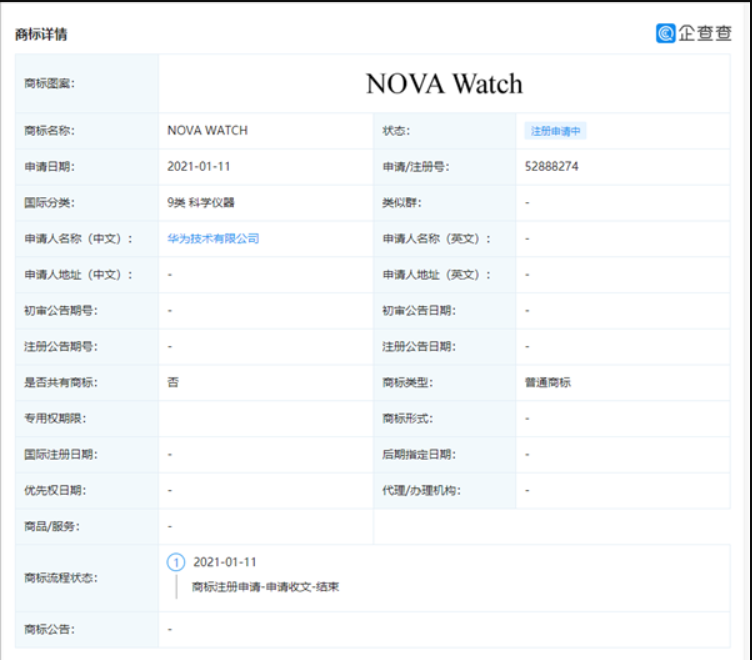Image resolution: width=752 pixels, height=660 pixels.
Task: Click the 初审公告期号 label
Action: (61, 310)
